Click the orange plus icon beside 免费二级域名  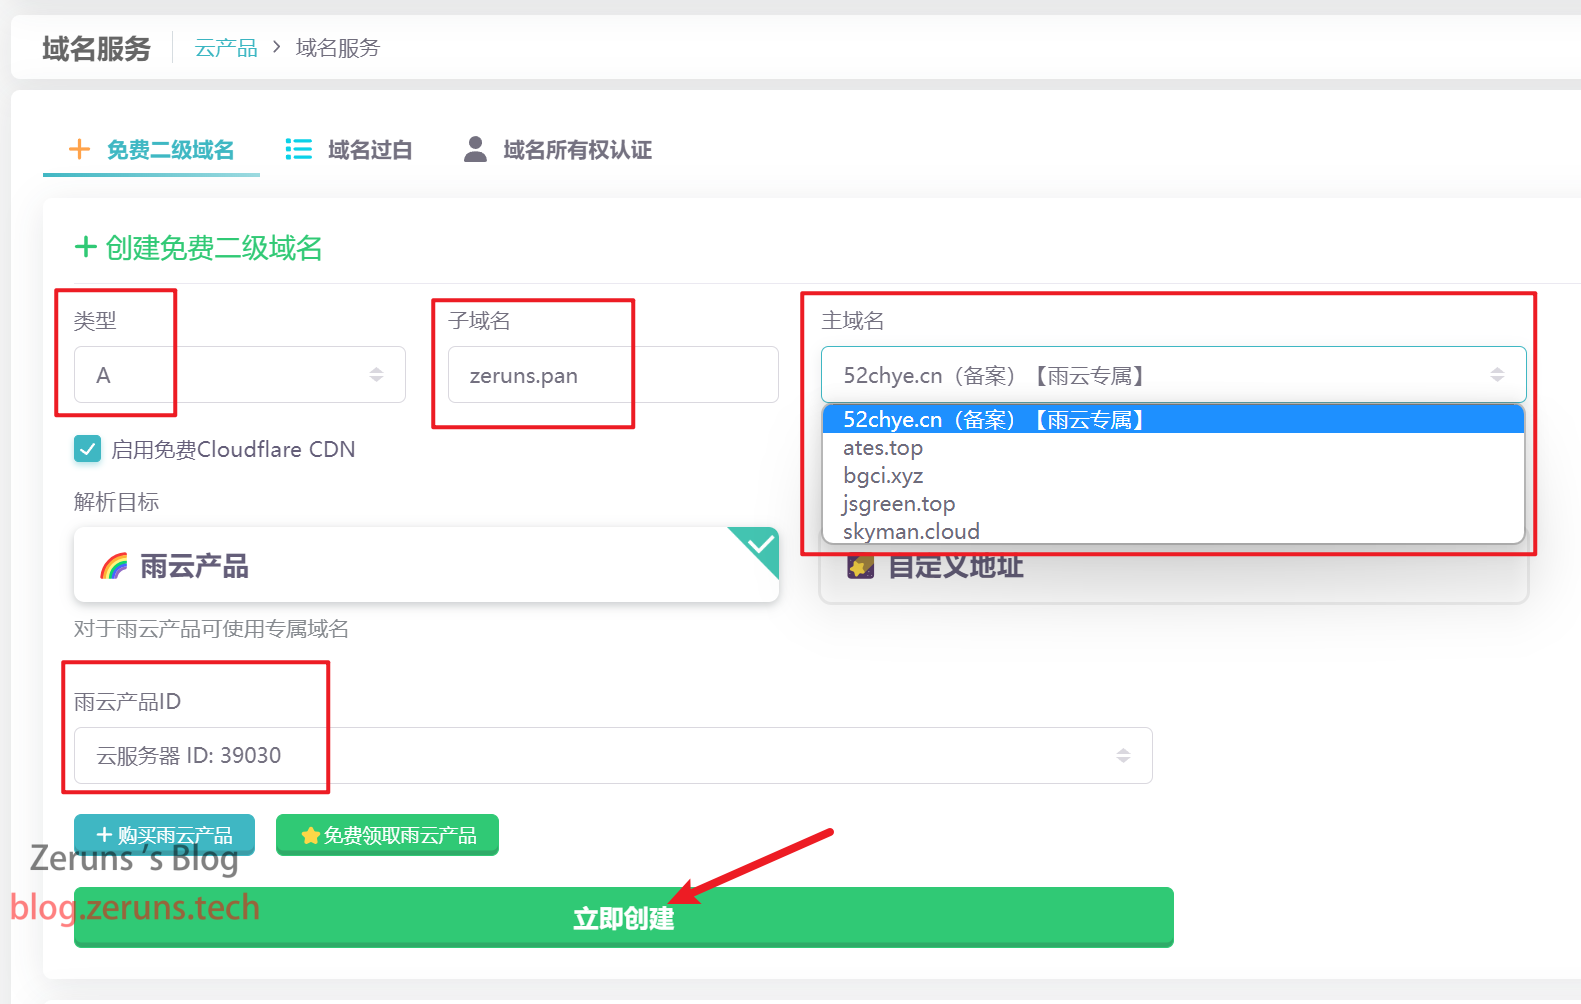[79, 149]
